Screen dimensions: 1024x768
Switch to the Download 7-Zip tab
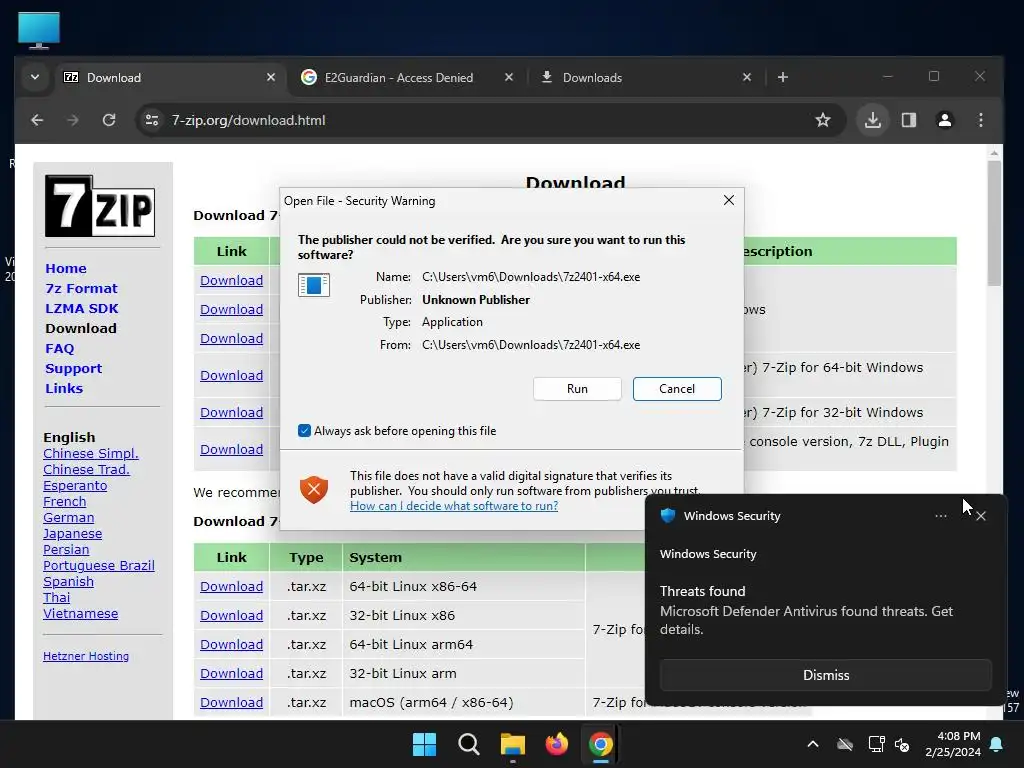(170, 77)
